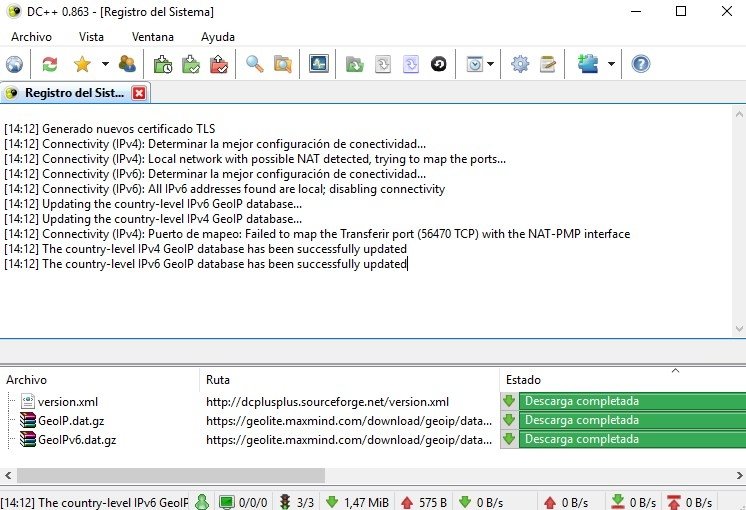
Task: Click the log scrollbar down arrow
Action: click(x=739, y=328)
